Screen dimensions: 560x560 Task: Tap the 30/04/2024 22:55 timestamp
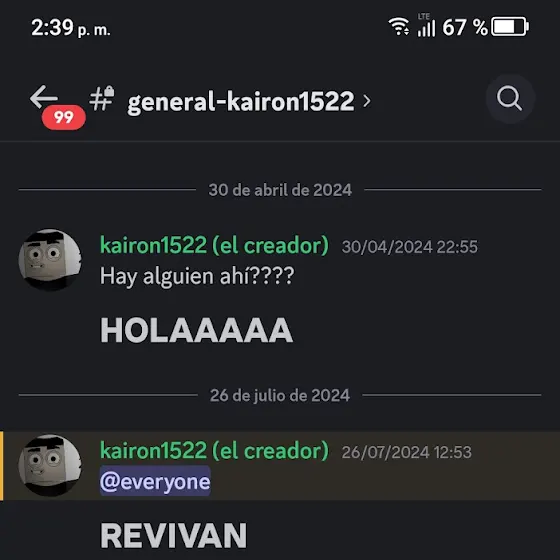coord(410,247)
